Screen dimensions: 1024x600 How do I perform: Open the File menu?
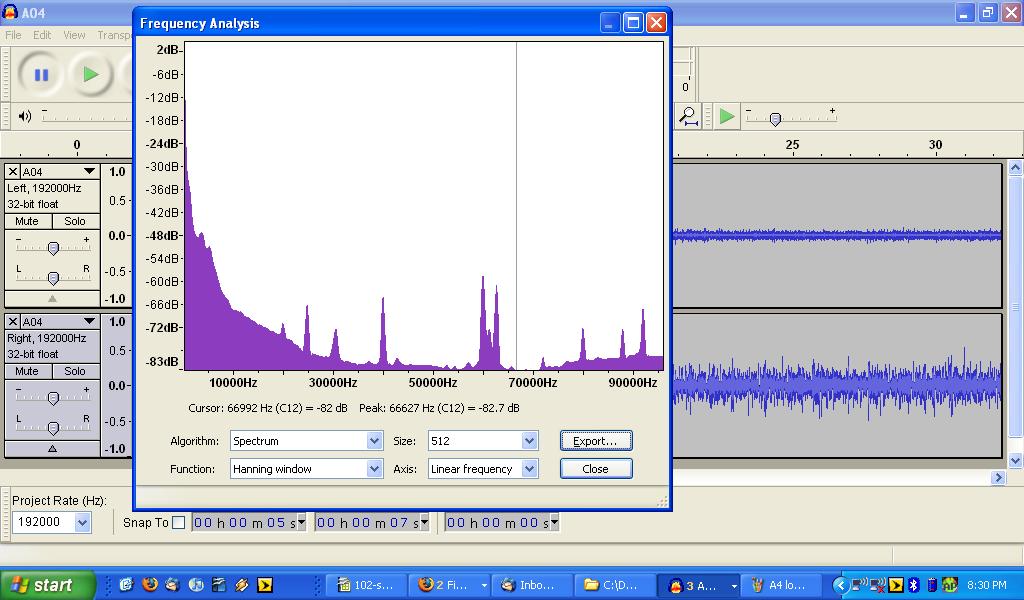click(x=13, y=35)
